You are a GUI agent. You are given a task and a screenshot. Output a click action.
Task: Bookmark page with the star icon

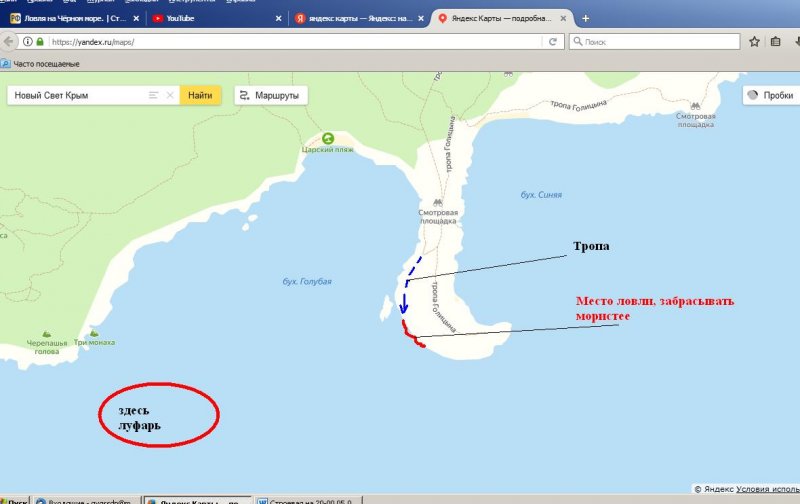pos(754,42)
